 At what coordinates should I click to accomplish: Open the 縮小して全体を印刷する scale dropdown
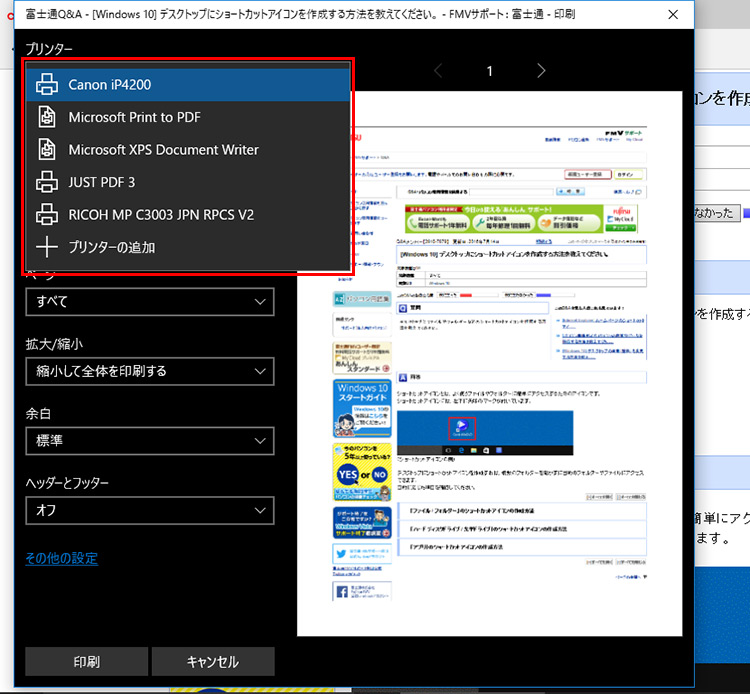(149, 371)
